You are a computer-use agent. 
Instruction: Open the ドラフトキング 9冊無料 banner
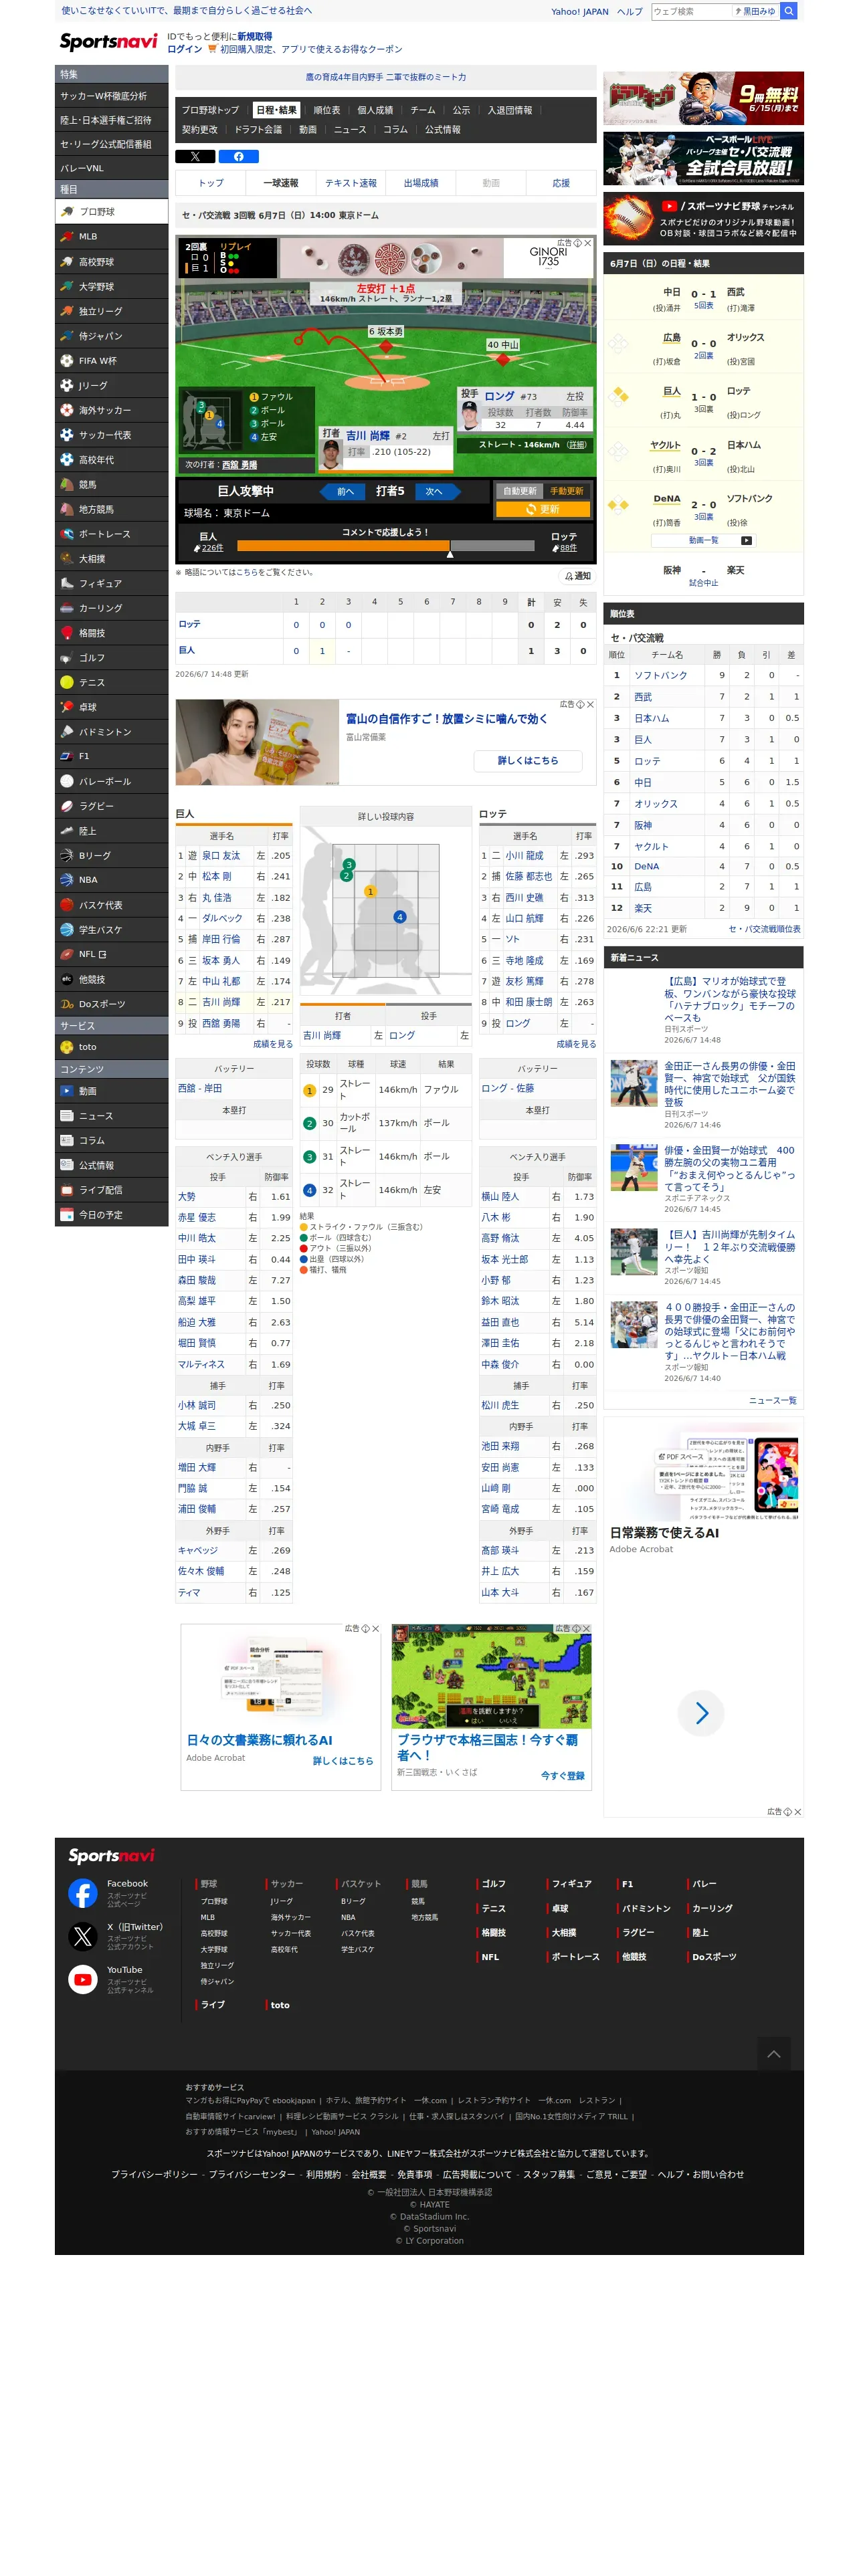pos(703,97)
